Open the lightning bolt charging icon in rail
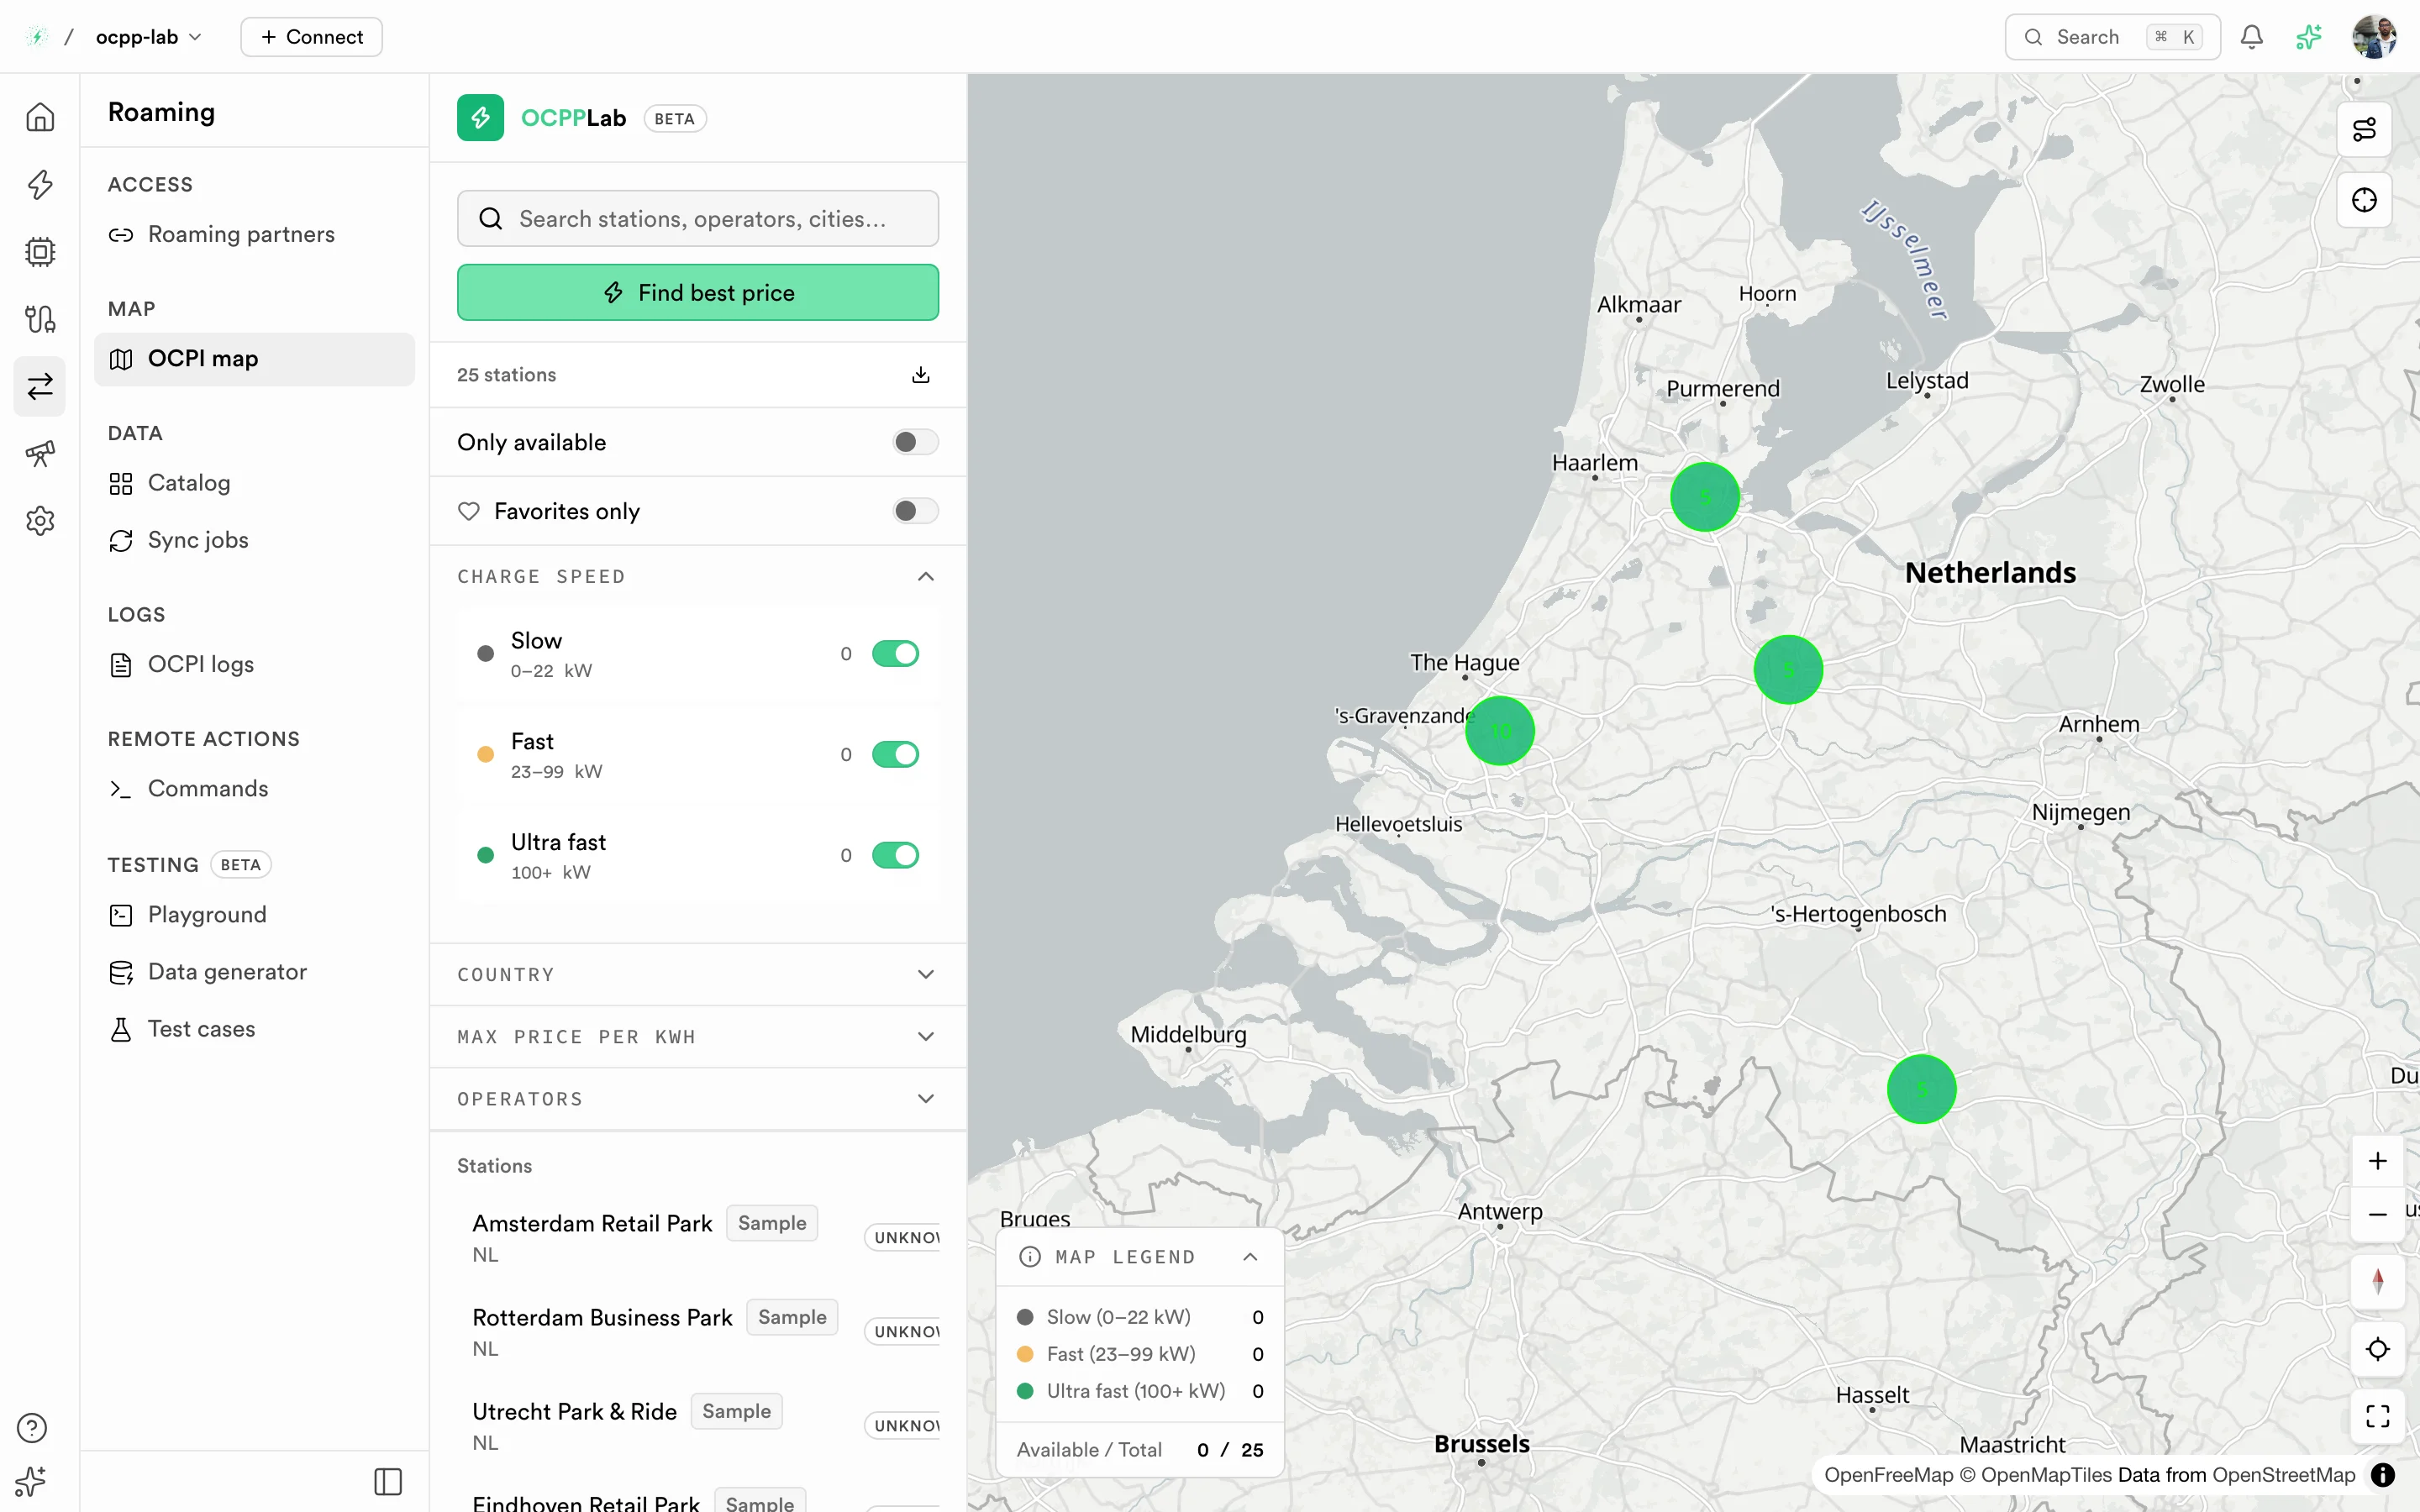Viewport: 2420px width, 1512px height. [40, 184]
